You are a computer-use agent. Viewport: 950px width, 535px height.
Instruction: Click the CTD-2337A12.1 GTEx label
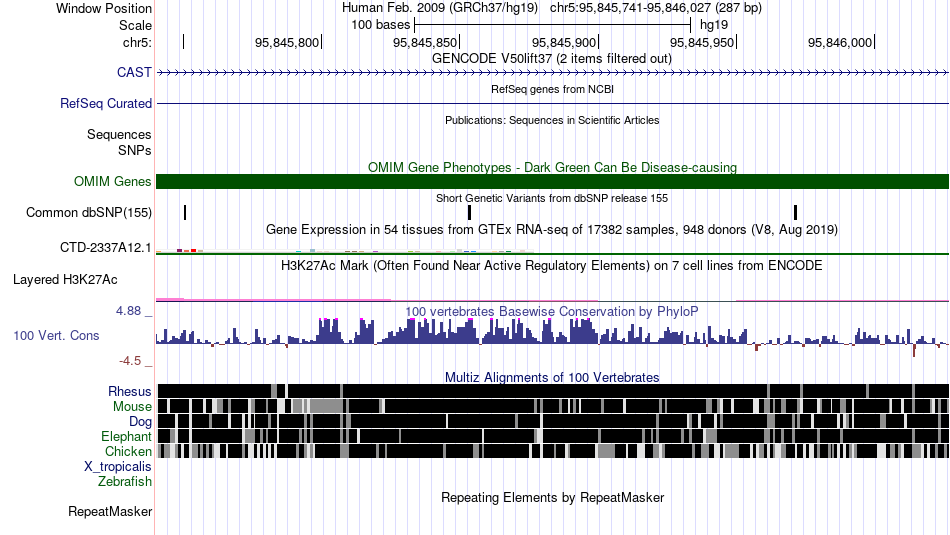click(105, 247)
